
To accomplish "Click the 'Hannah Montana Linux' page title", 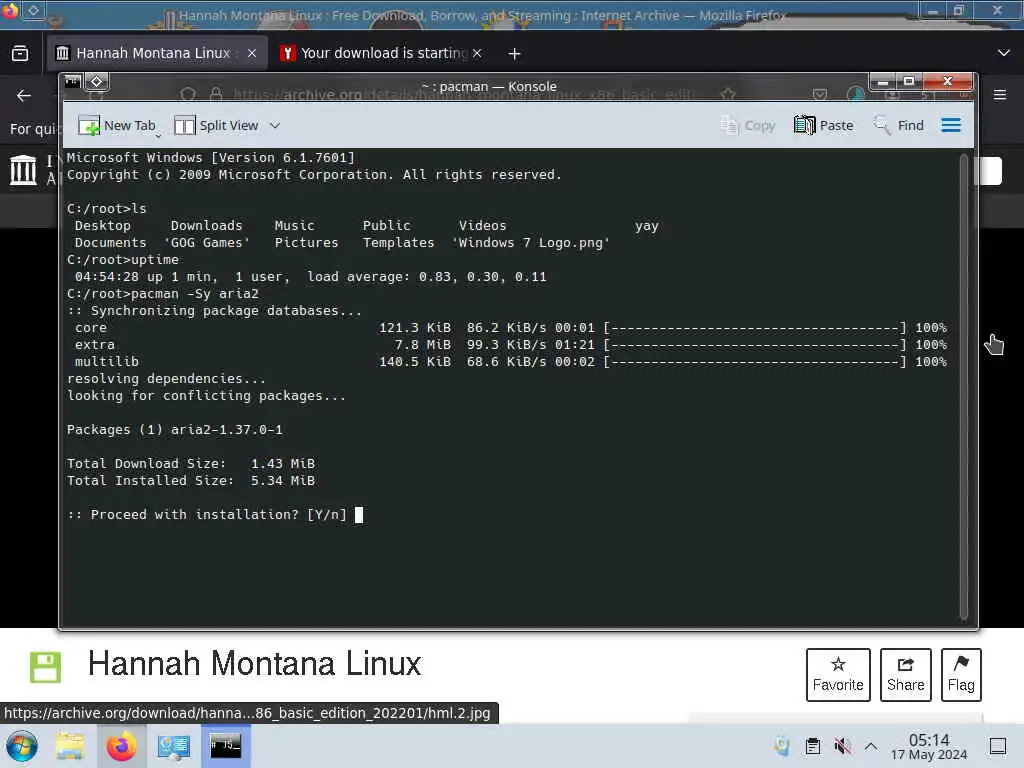I will [255, 664].
